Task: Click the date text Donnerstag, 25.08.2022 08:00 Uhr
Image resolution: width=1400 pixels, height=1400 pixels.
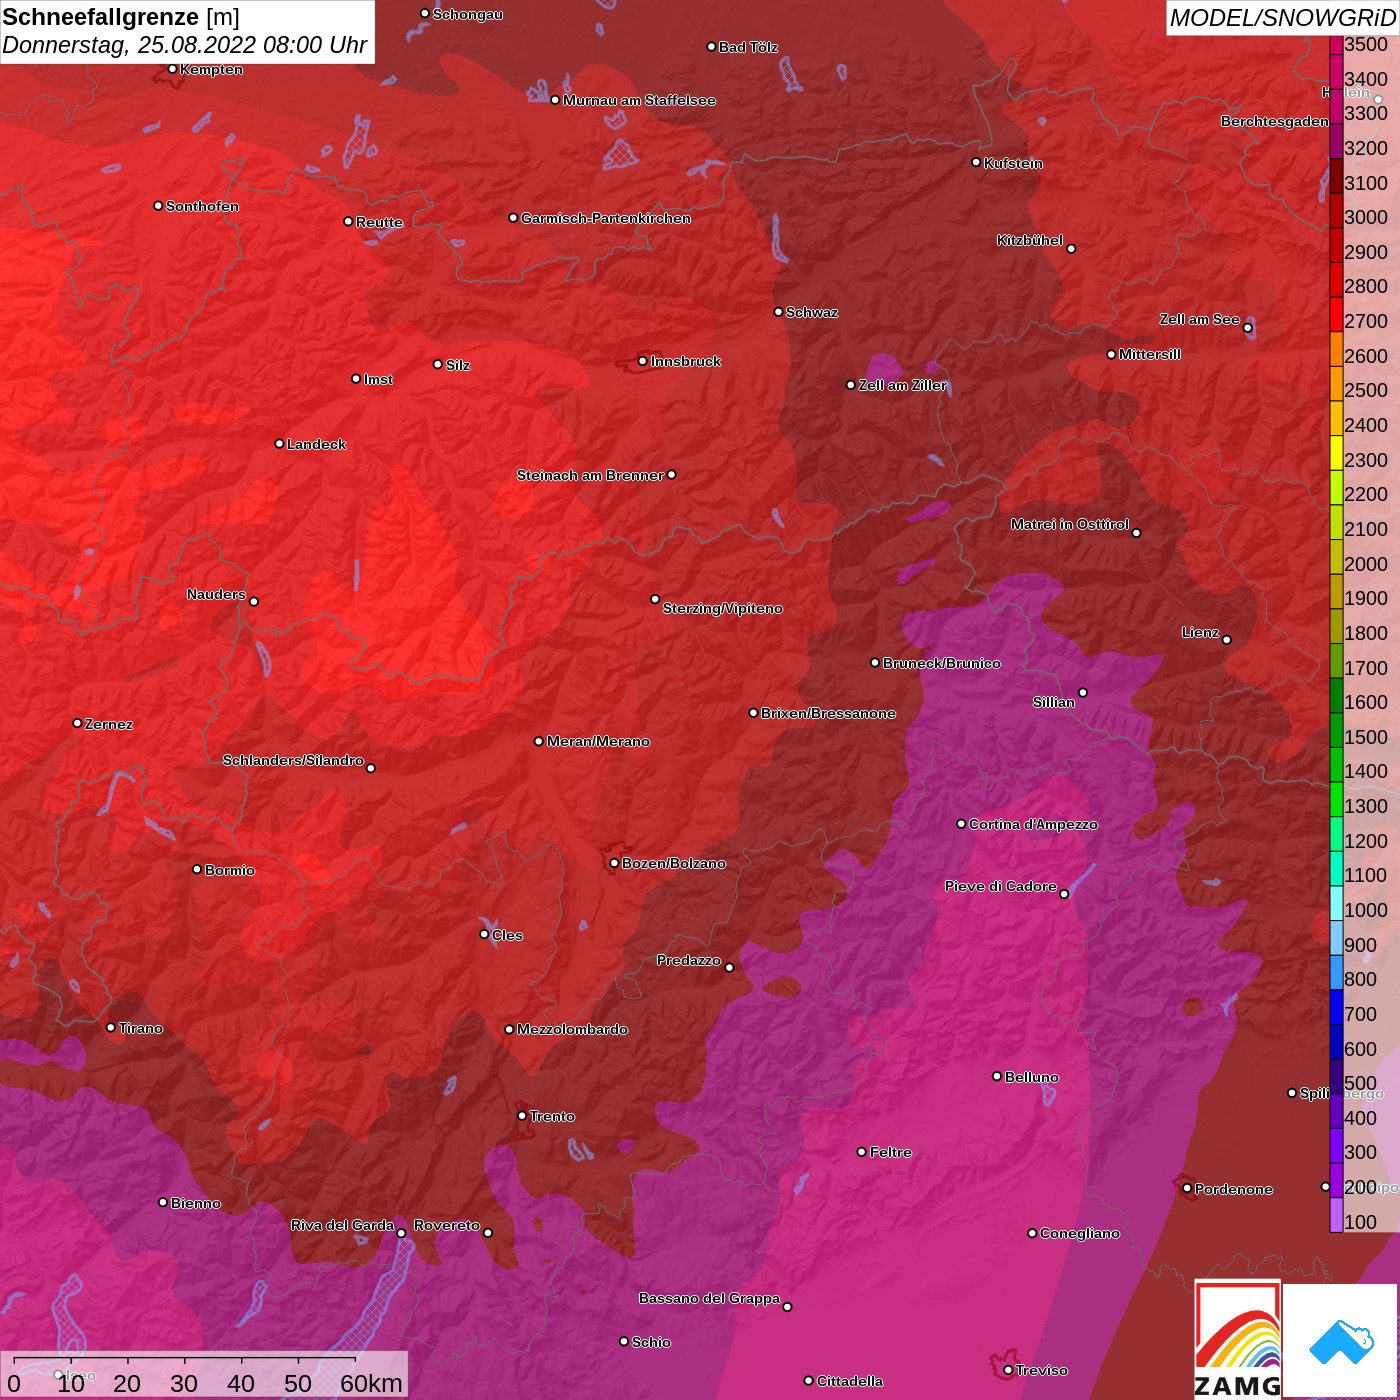Action: (x=184, y=45)
